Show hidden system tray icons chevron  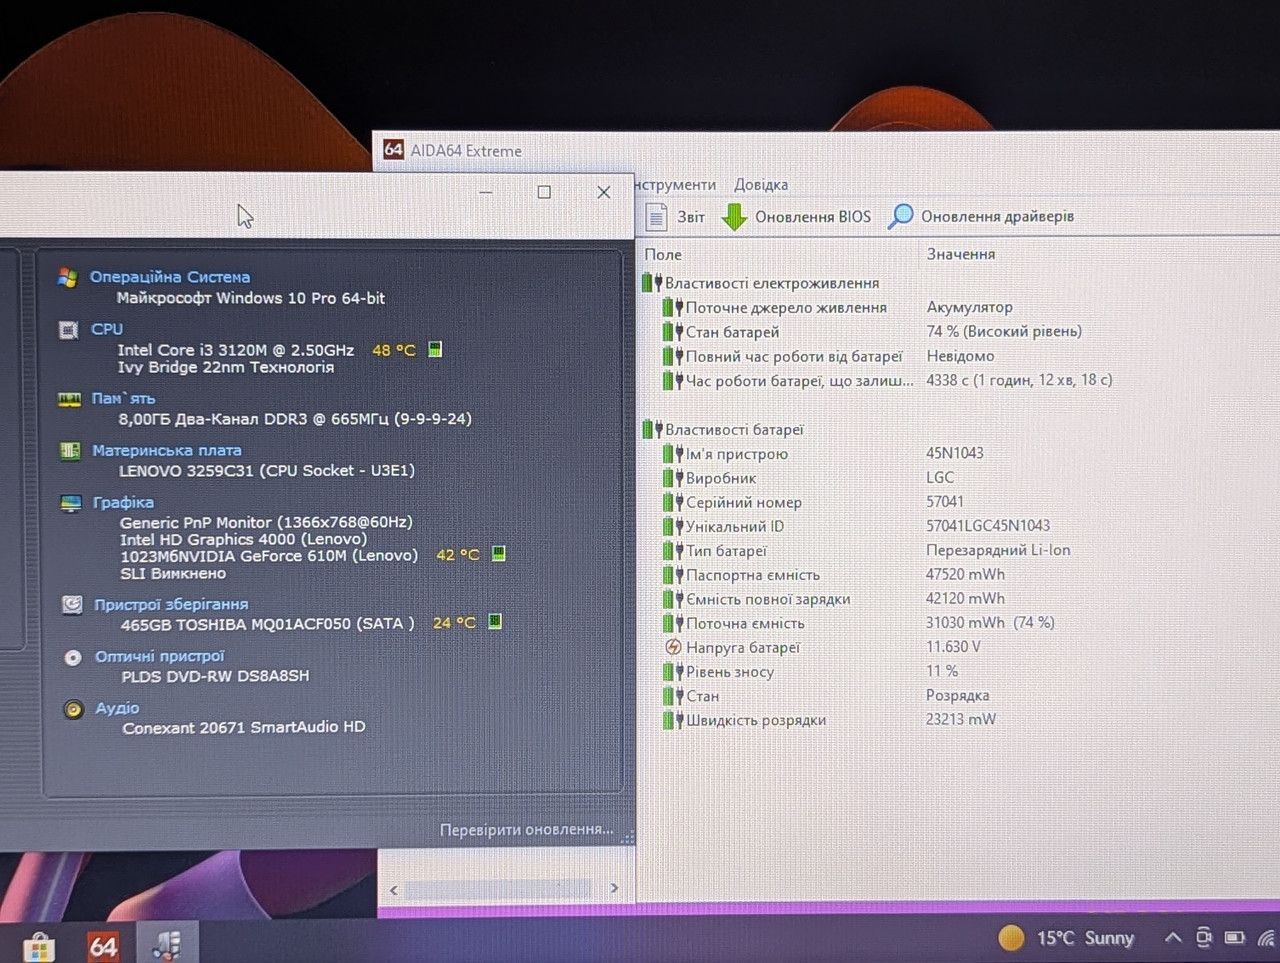click(1173, 938)
